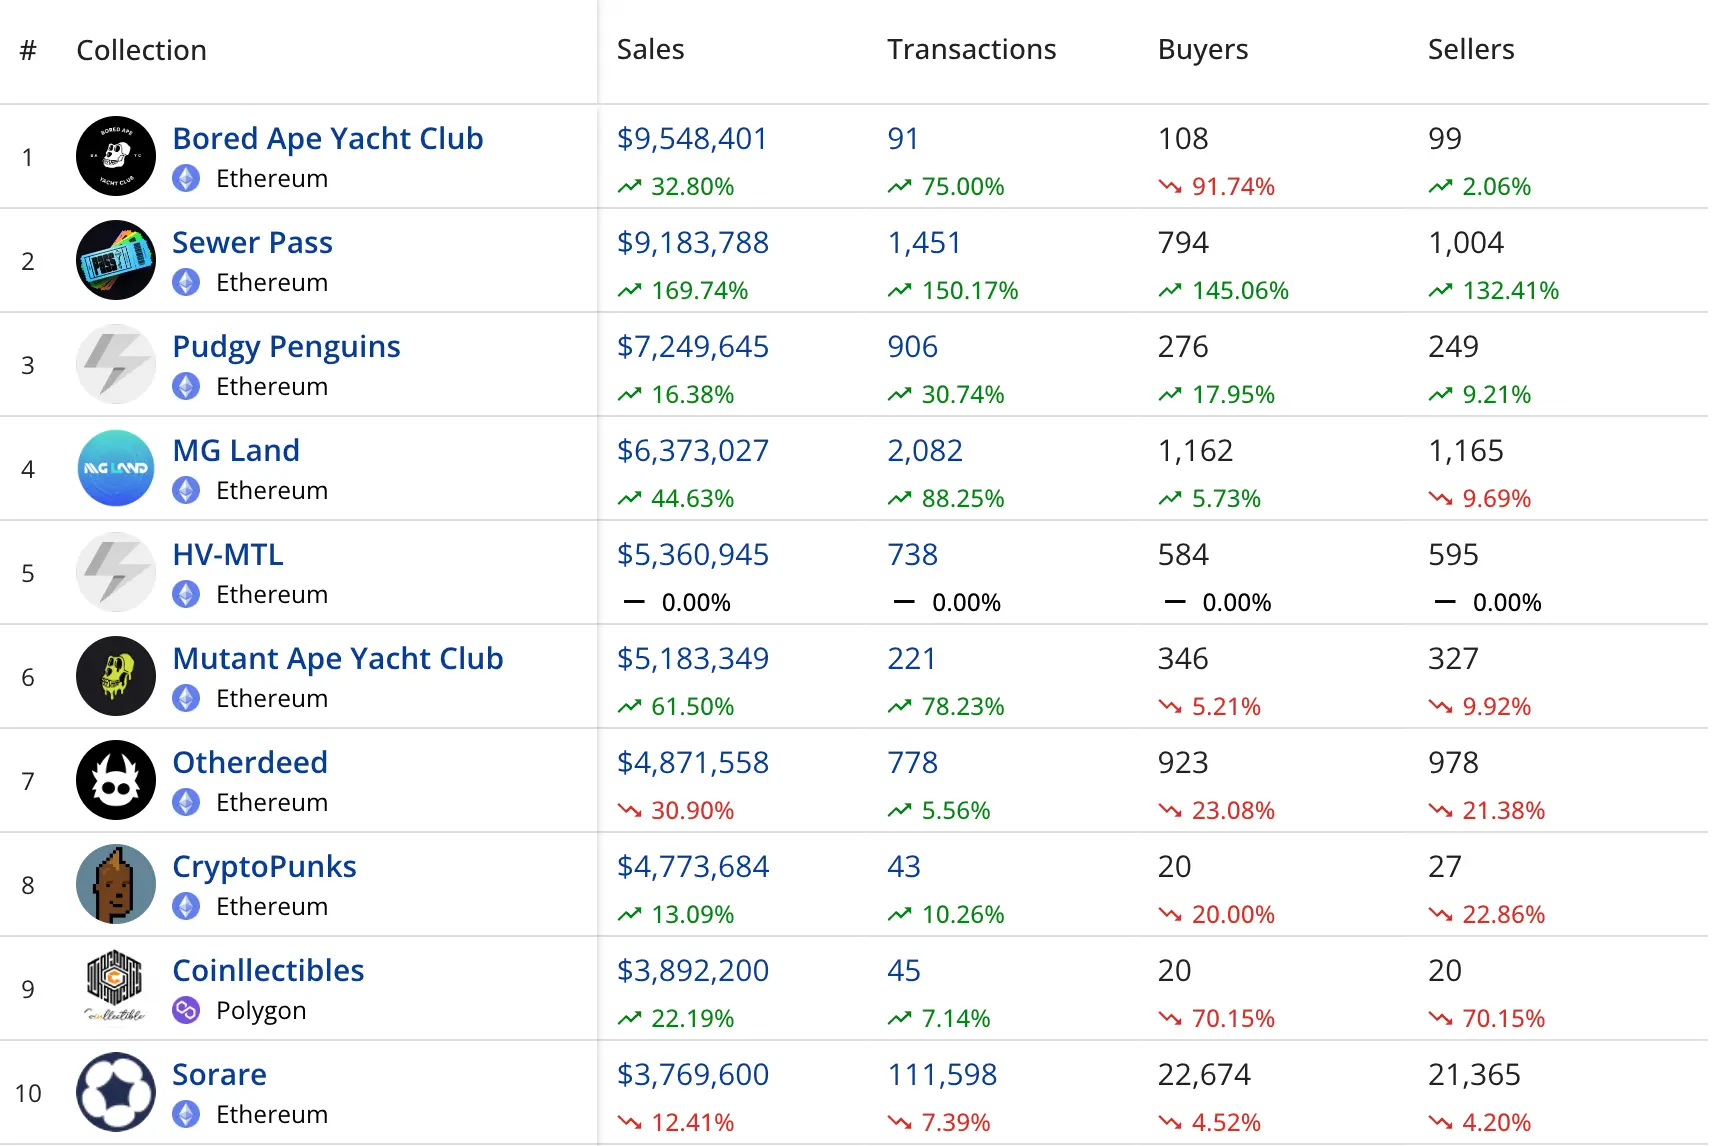1712x1146 pixels.
Task: Click Polygon label under Coinllectibles
Action: coord(261,1011)
